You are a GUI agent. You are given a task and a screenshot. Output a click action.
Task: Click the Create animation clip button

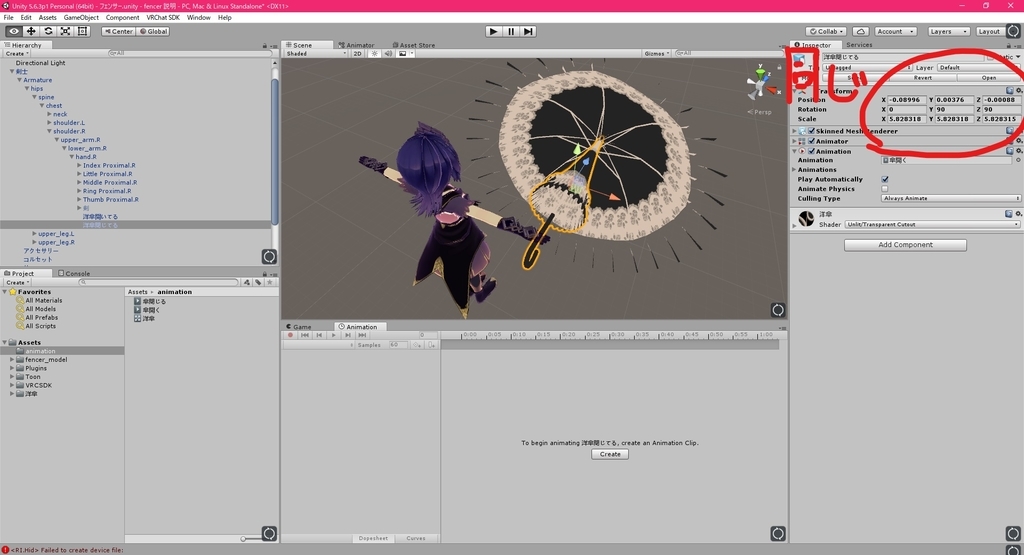[x=610, y=454]
